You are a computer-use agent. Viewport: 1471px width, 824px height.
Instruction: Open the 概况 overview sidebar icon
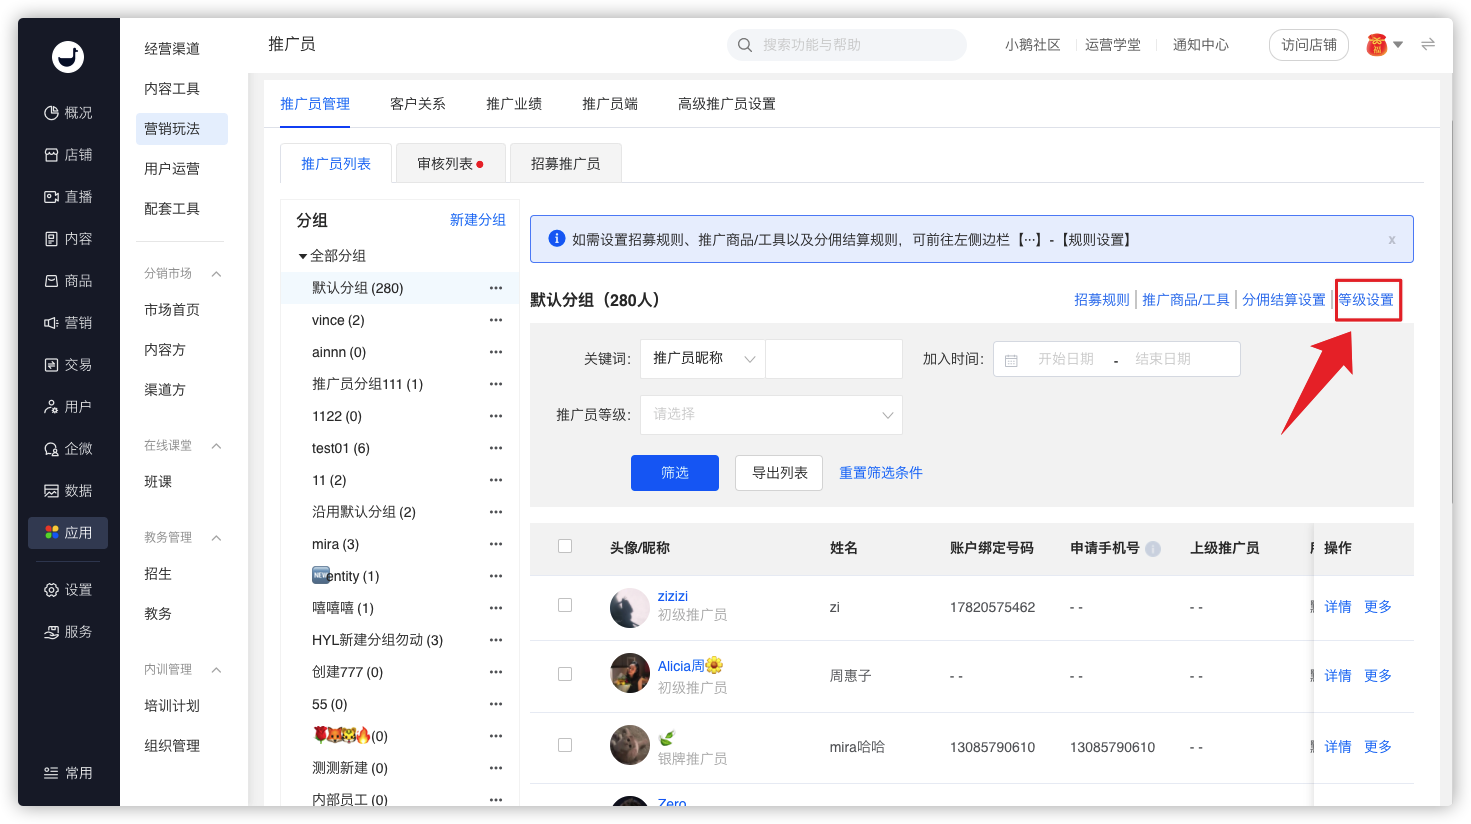tap(51, 113)
